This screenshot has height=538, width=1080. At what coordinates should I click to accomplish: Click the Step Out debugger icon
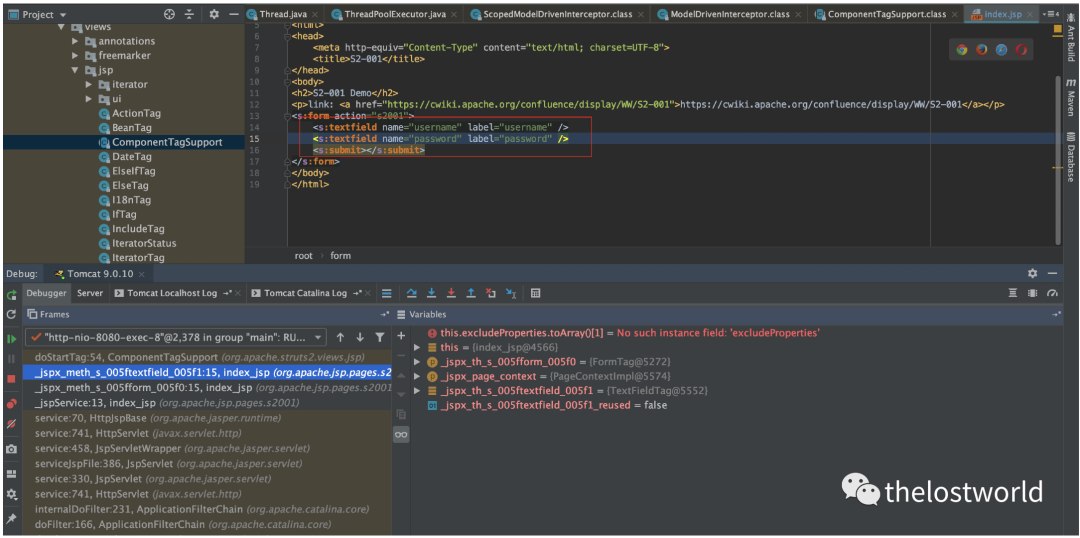(471, 293)
